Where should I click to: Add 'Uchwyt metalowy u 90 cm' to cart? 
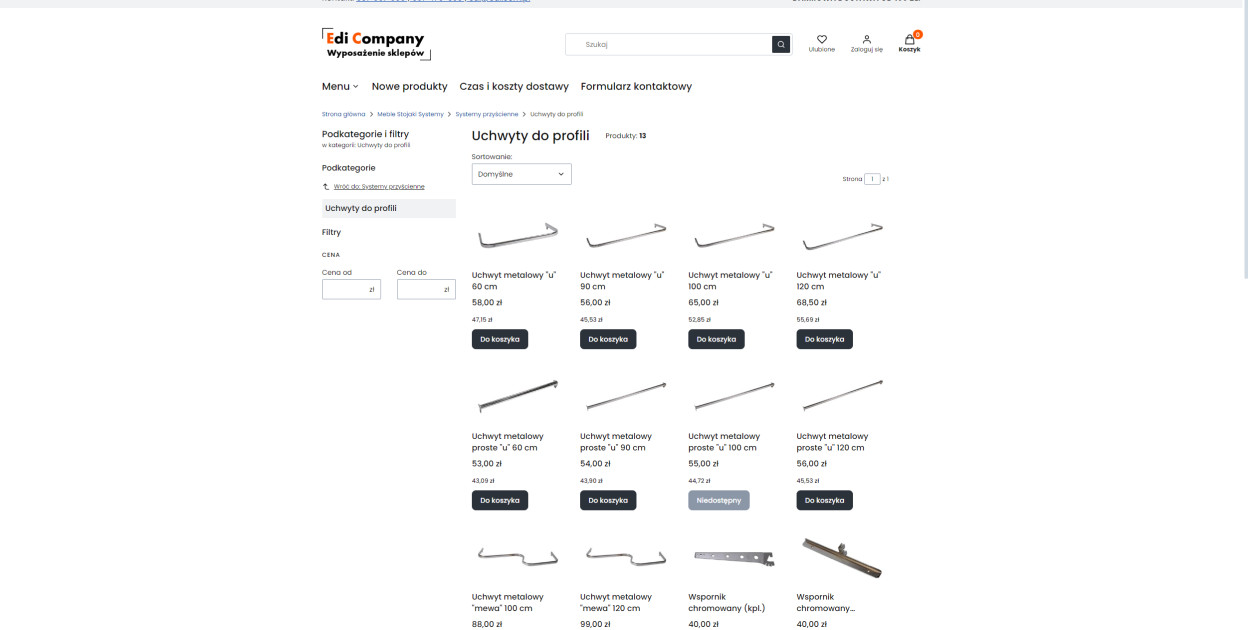tap(608, 339)
